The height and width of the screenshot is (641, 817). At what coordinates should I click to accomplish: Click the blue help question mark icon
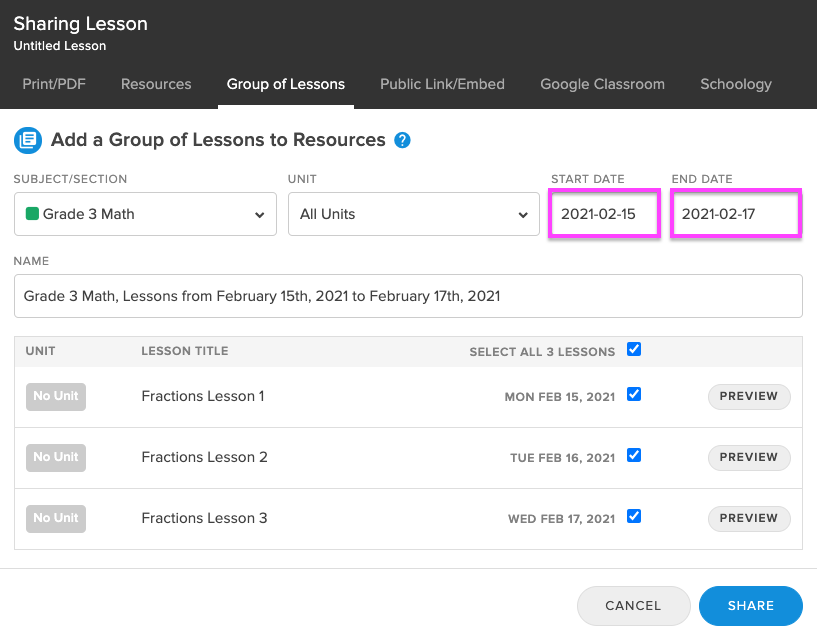click(402, 140)
